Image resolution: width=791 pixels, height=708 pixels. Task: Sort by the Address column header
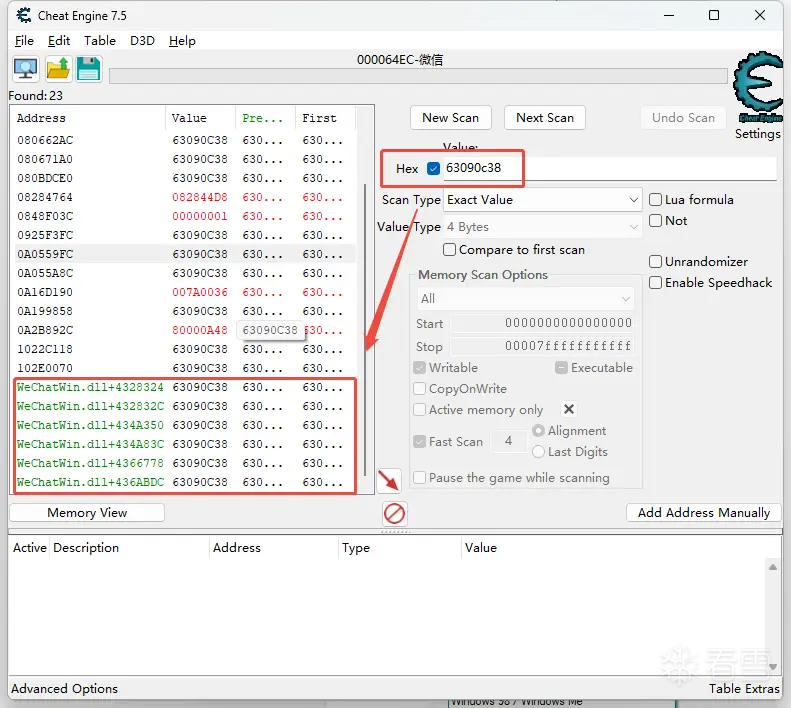(x=89, y=118)
